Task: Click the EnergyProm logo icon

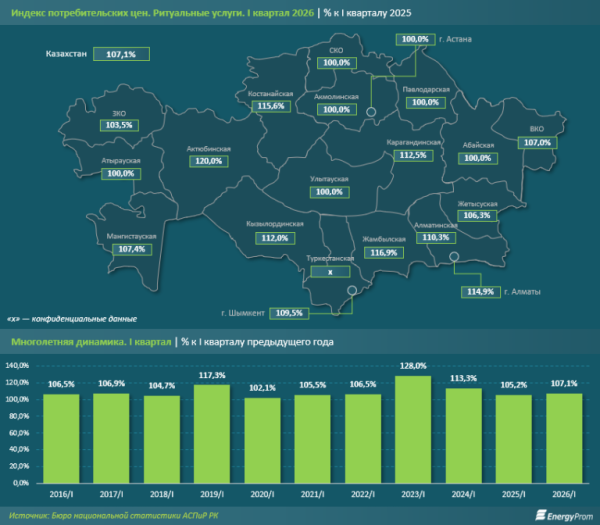Action: [x=540, y=515]
